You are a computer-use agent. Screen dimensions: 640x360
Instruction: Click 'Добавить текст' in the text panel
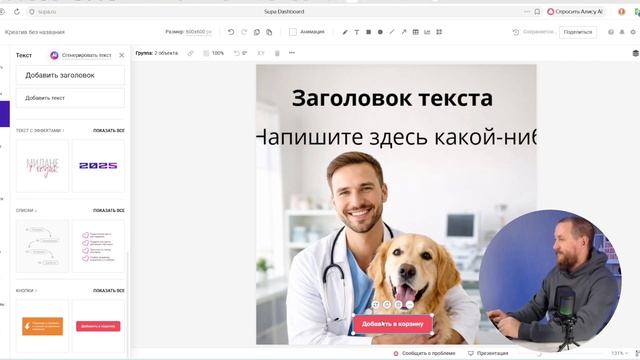coord(70,98)
